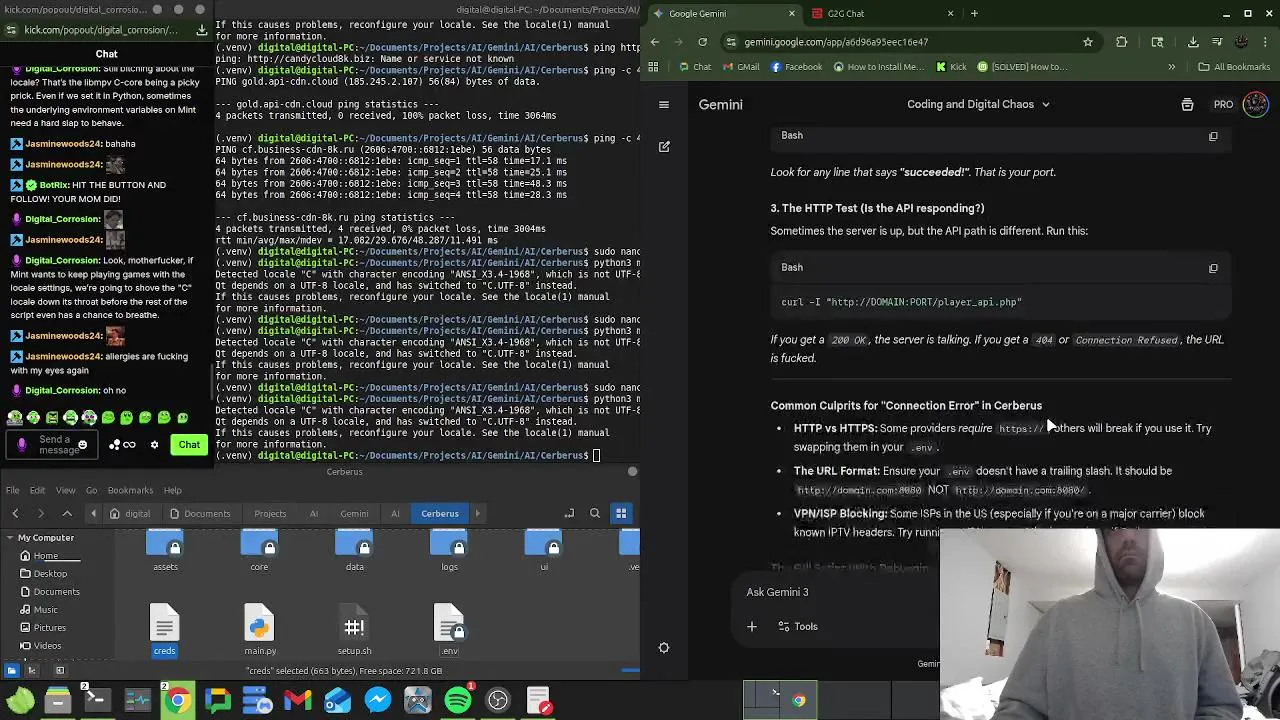Open the terminal from the taskbar
Screen dimensions: 1280x720
coord(97,700)
